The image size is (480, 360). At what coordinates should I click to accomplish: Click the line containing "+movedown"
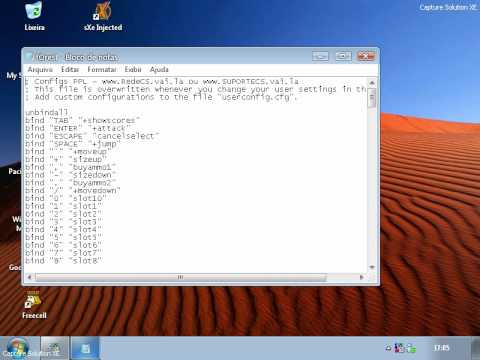pyautogui.click(x=73, y=191)
